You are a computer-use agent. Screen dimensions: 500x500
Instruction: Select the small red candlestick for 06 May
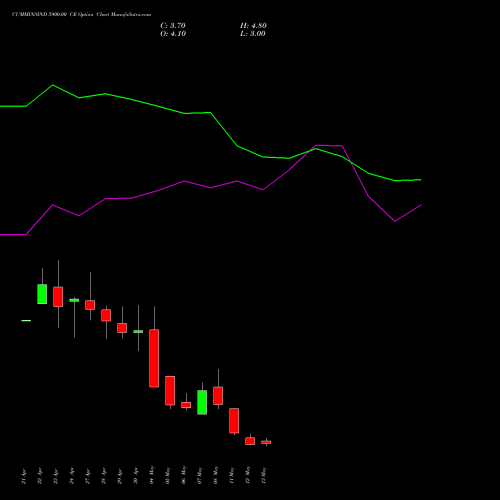(x=186, y=405)
